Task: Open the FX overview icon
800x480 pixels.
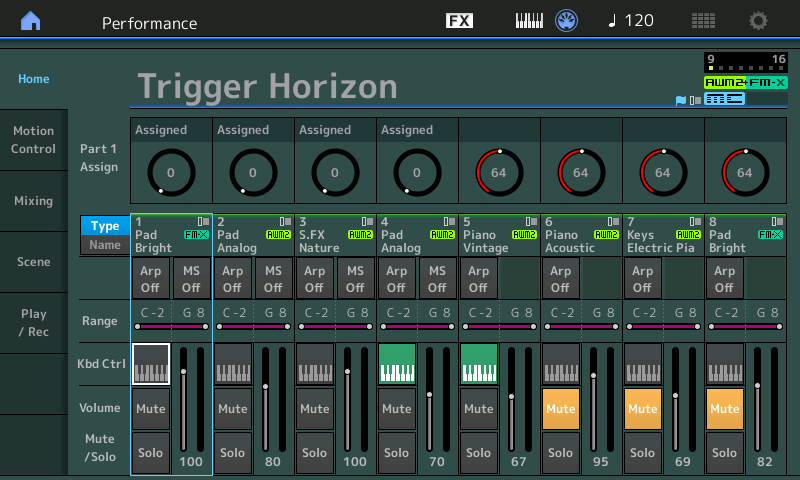Action: point(459,21)
